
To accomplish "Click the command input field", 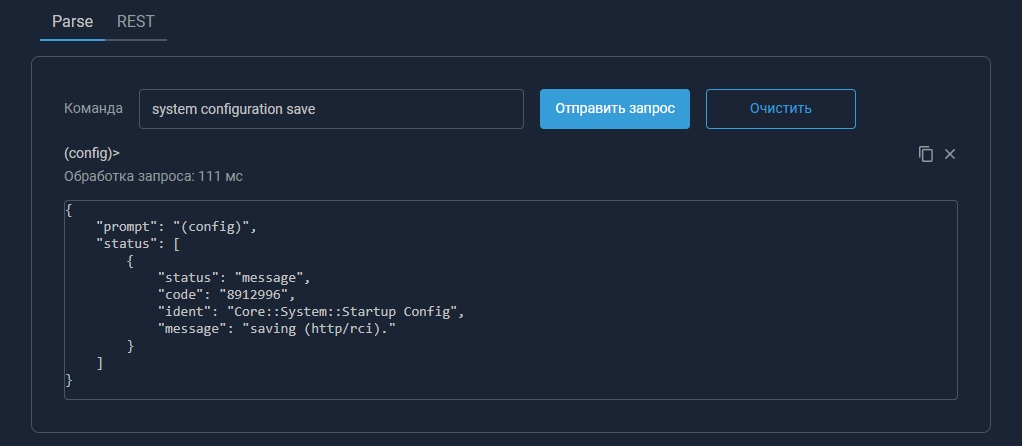I will pyautogui.click(x=331, y=109).
